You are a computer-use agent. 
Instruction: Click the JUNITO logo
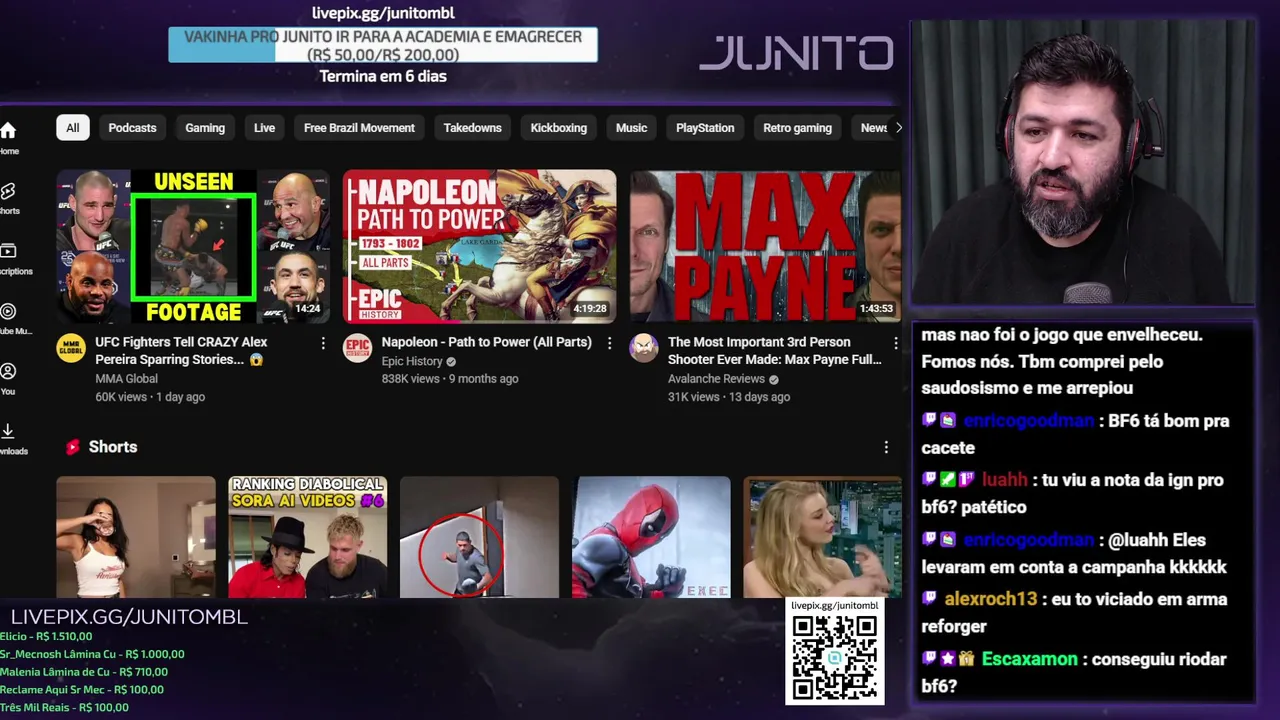pyautogui.click(x=796, y=53)
